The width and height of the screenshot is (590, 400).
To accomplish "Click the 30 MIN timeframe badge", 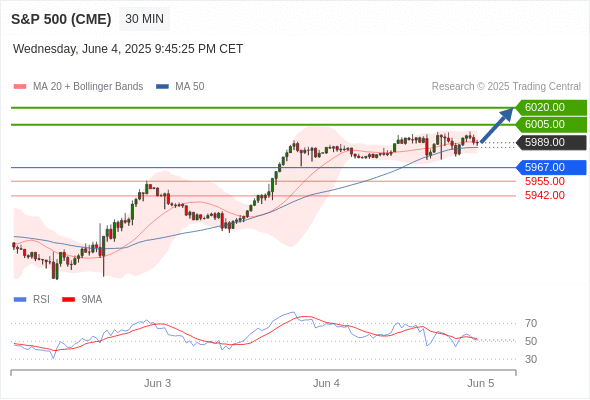I will [144, 19].
